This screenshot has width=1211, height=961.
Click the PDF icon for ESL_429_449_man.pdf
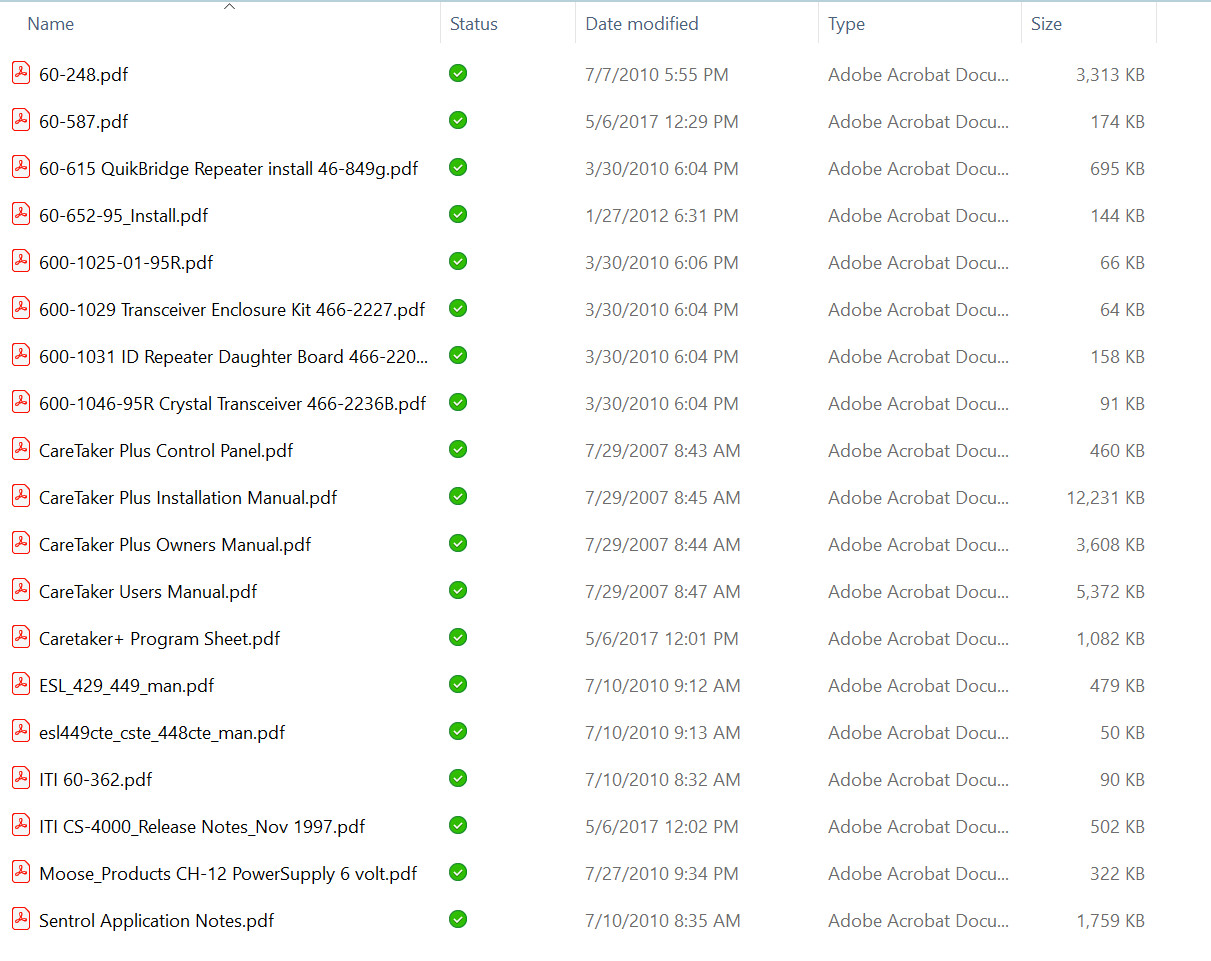click(x=21, y=684)
